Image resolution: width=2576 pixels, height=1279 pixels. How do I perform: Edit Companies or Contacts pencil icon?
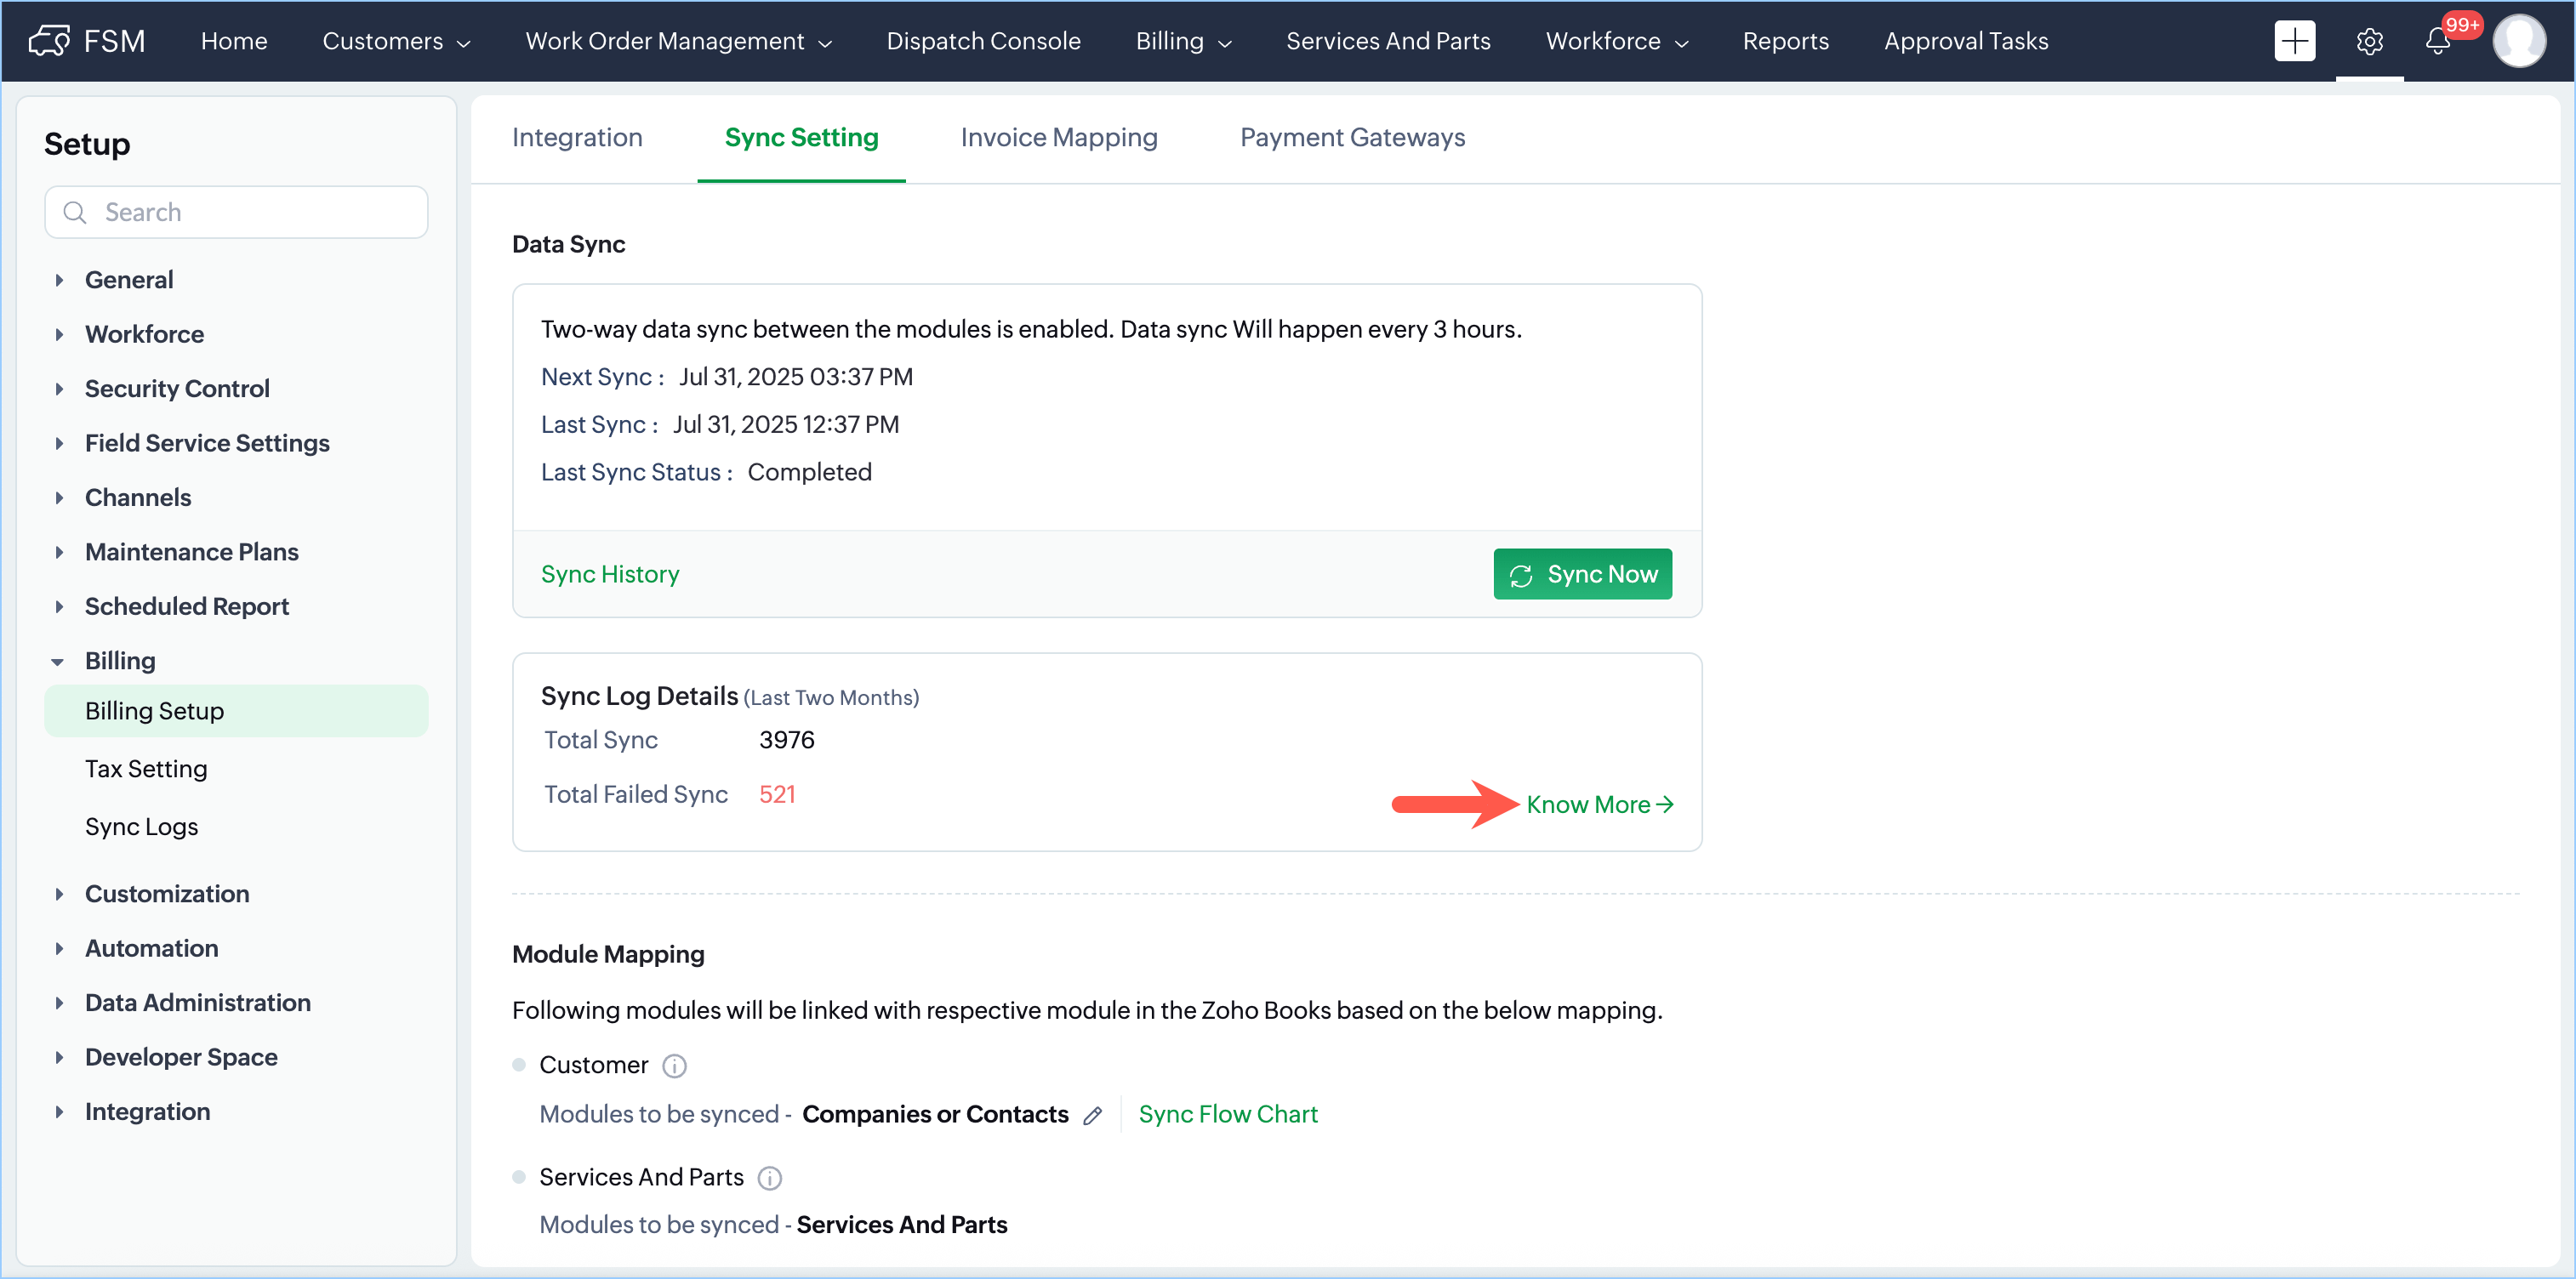tap(1093, 1115)
